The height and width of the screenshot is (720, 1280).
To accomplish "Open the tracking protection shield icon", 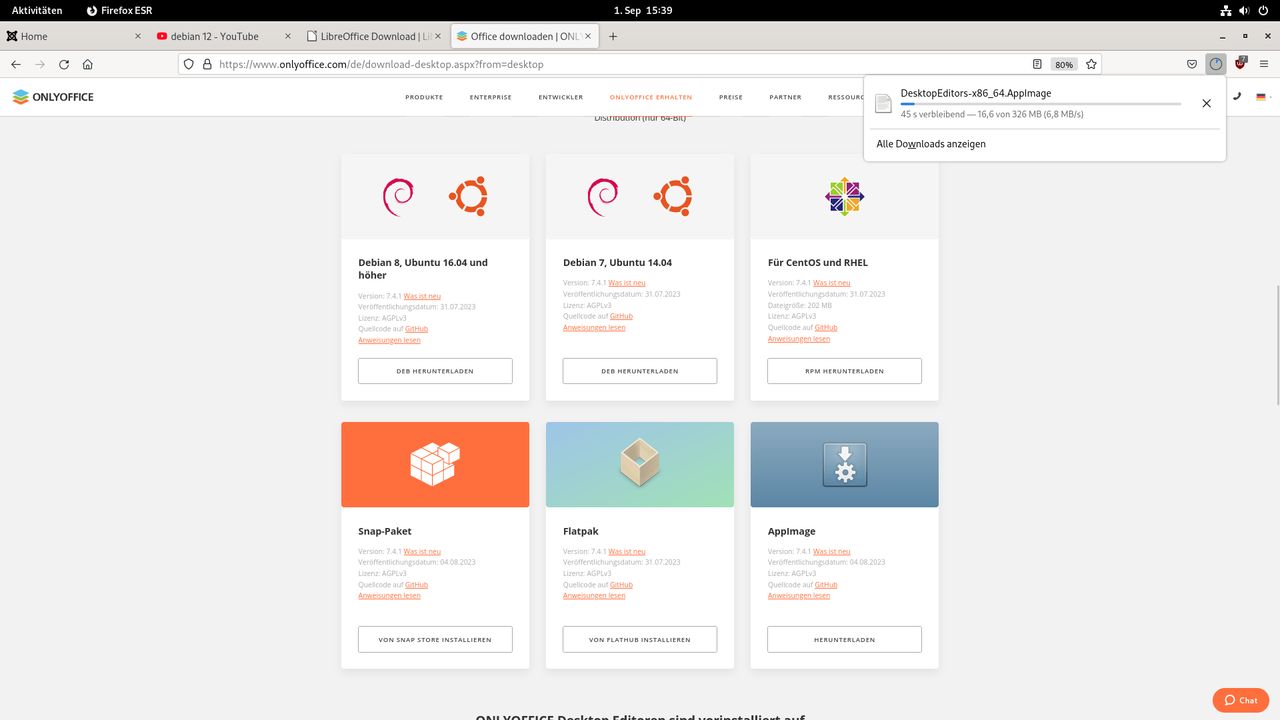I will coord(188,64).
